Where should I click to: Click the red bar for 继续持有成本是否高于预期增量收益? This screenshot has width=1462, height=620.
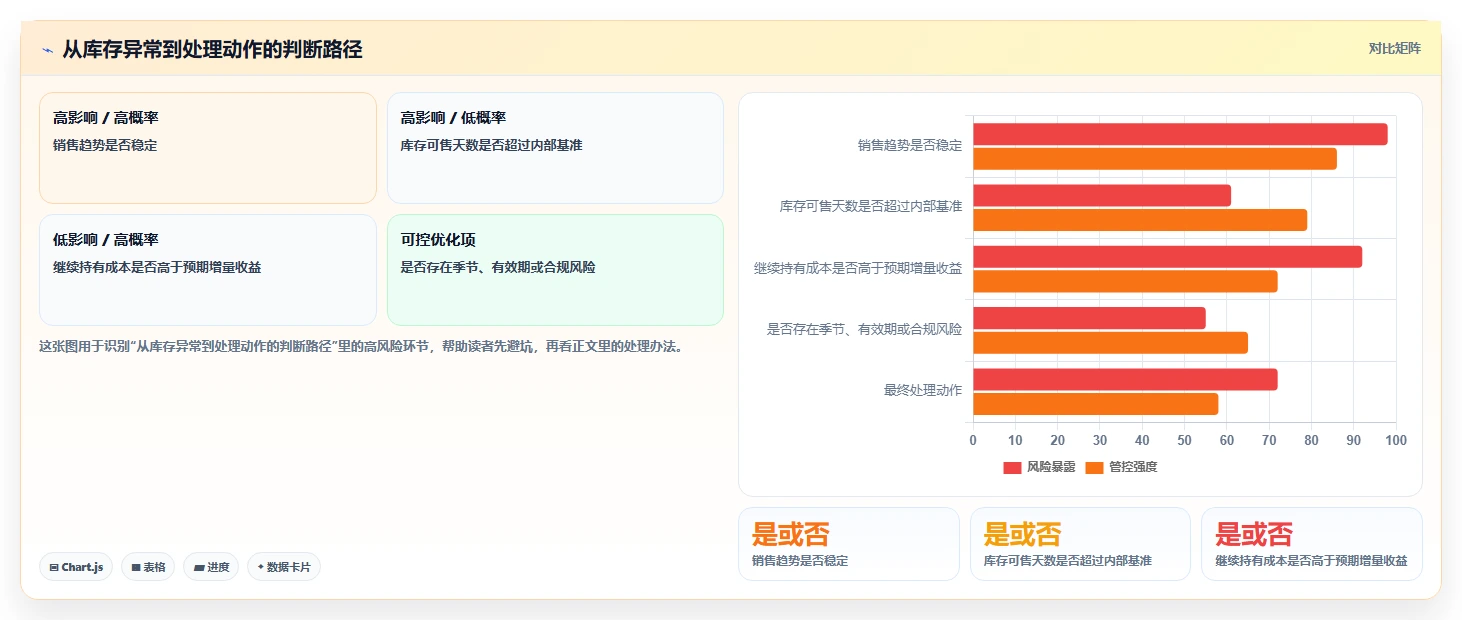pyautogui.click(x=1167, y=257)
